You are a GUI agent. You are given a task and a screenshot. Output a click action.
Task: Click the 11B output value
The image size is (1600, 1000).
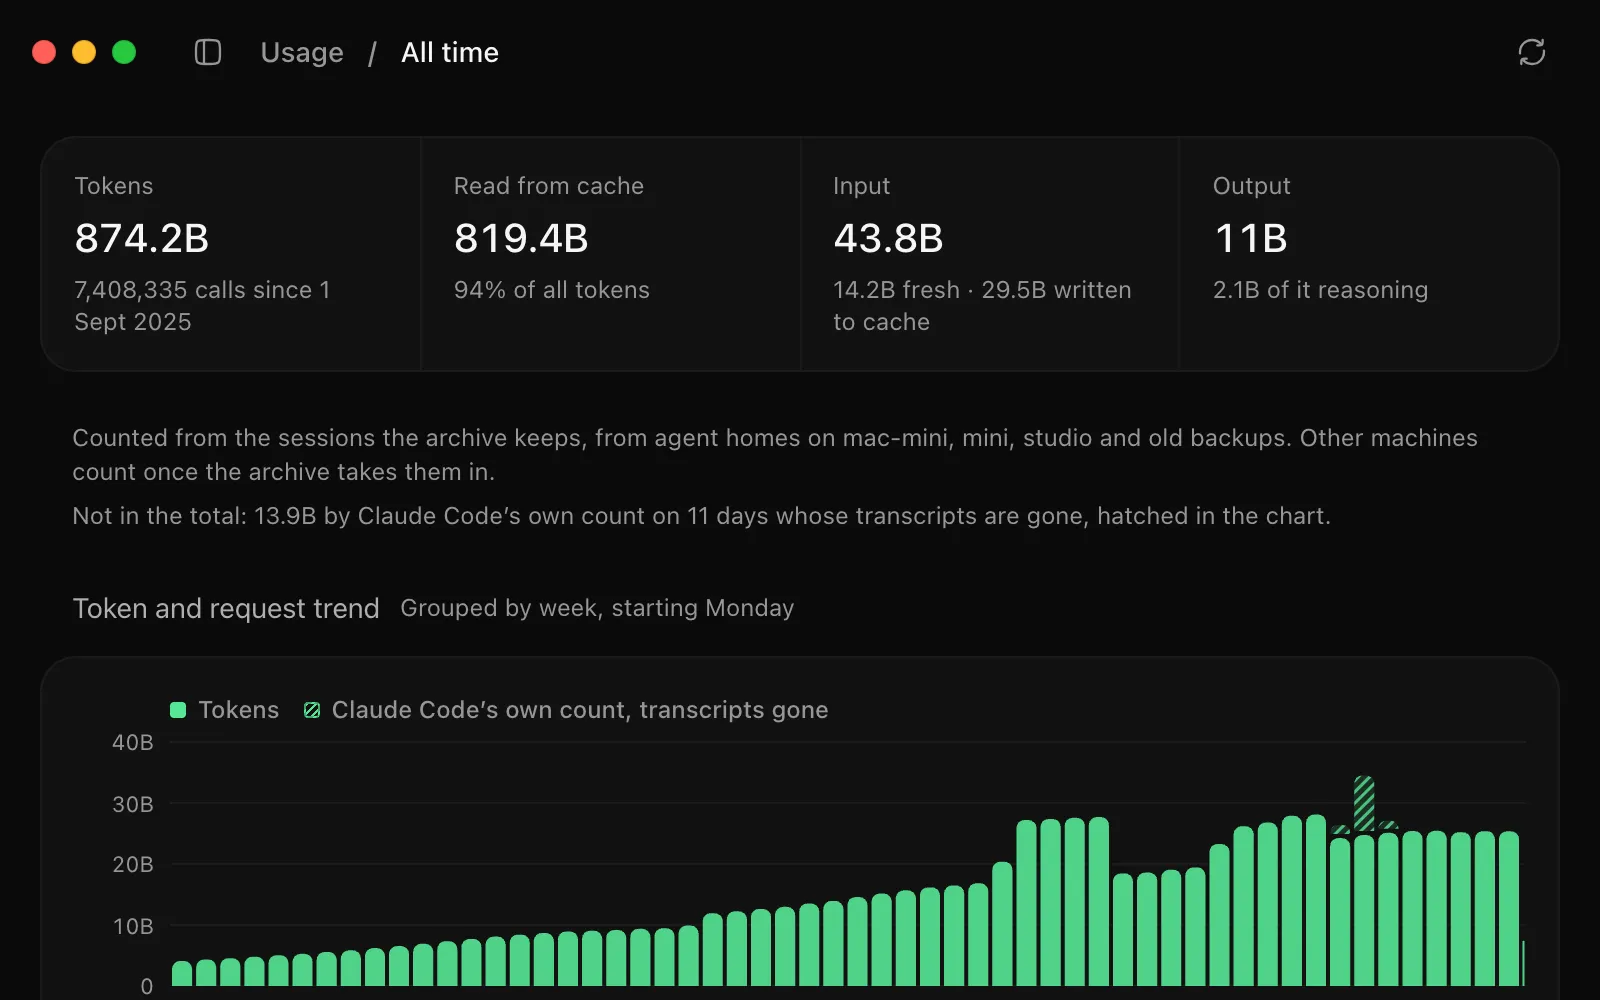[1250, 238]
